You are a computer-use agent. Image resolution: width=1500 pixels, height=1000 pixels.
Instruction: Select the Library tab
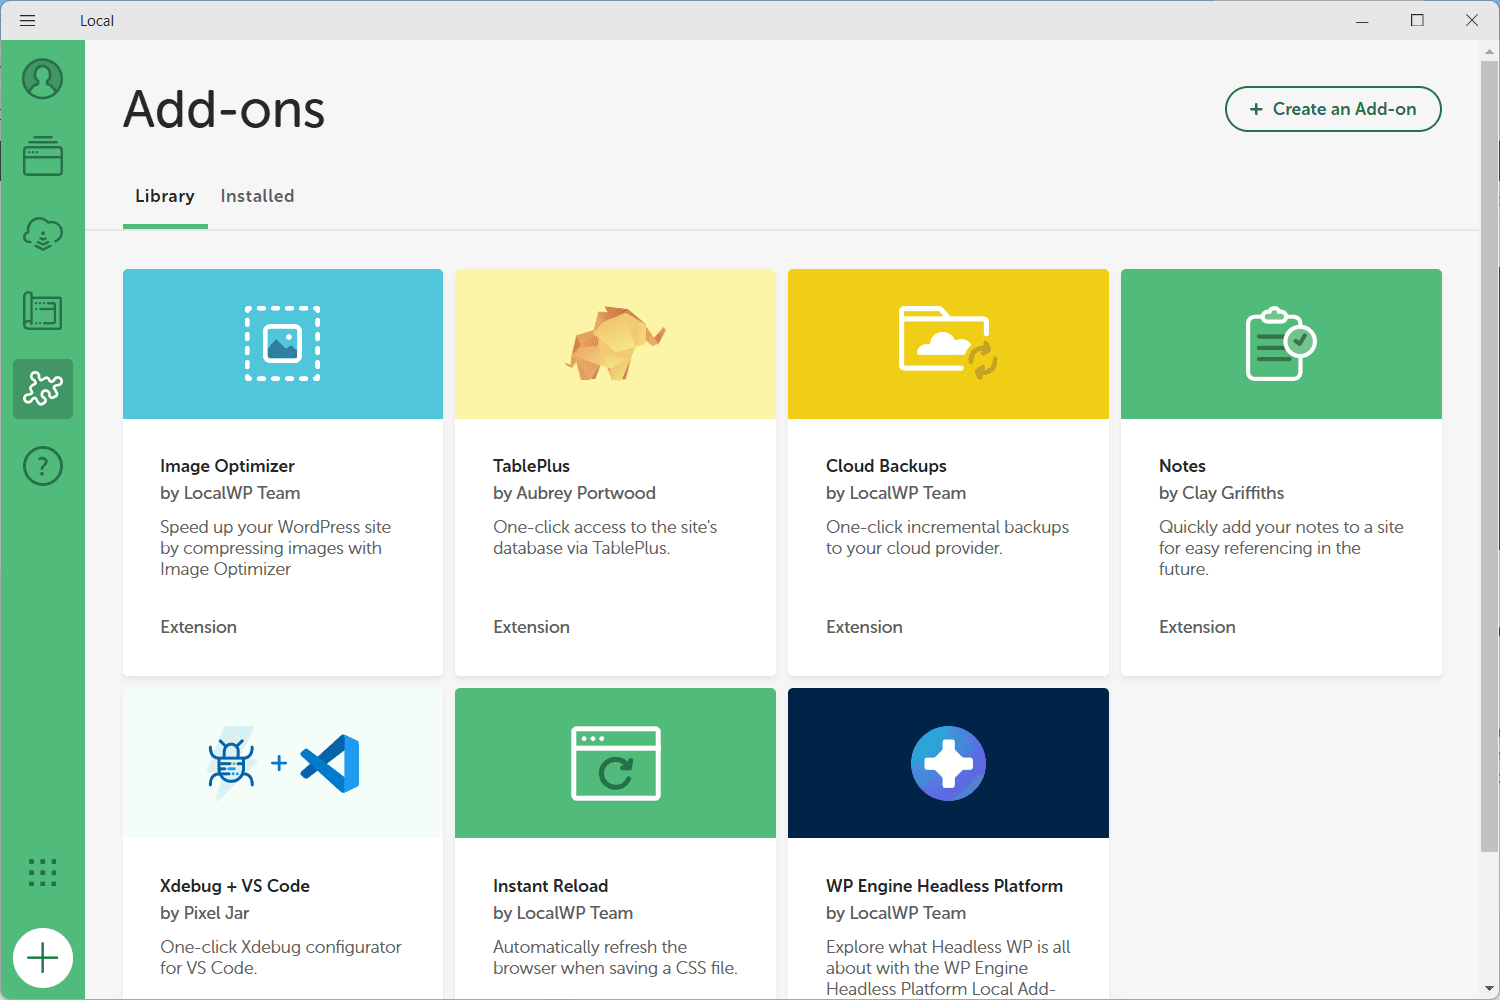(x=165, y=196)
